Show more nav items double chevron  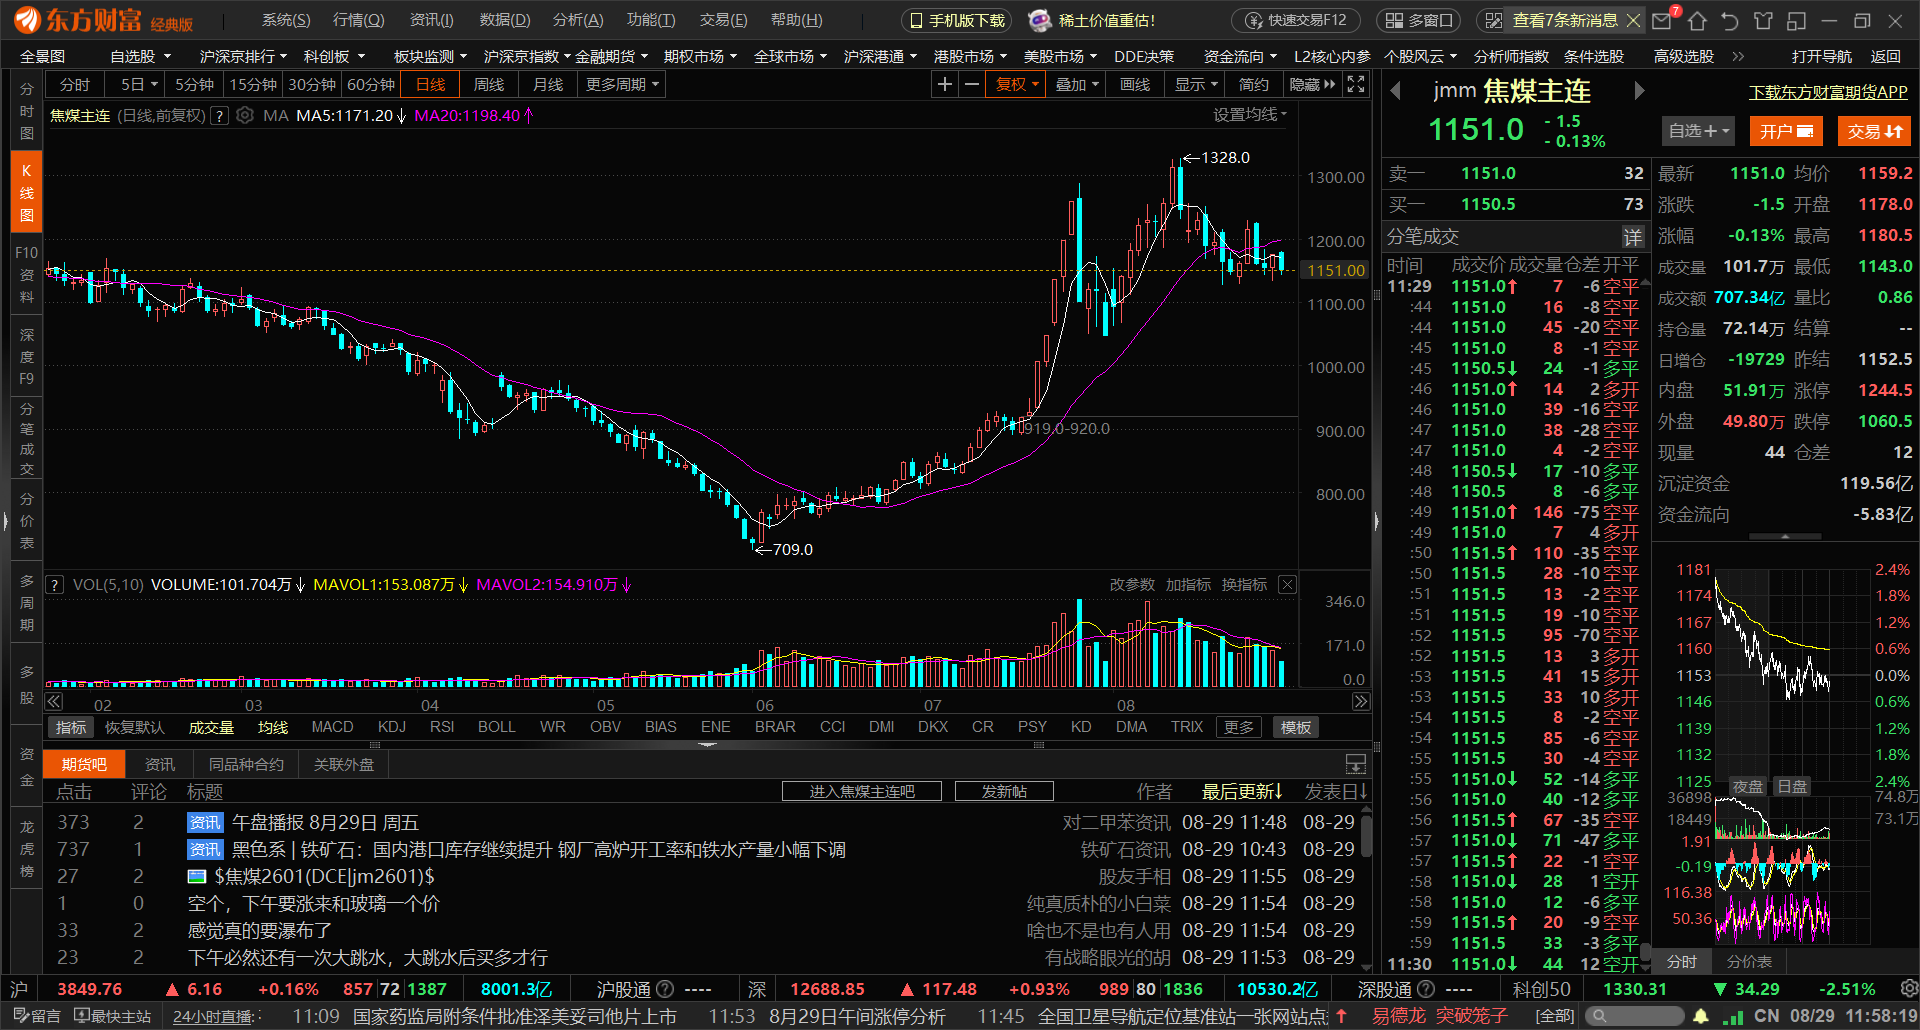tap(1738, 57)
